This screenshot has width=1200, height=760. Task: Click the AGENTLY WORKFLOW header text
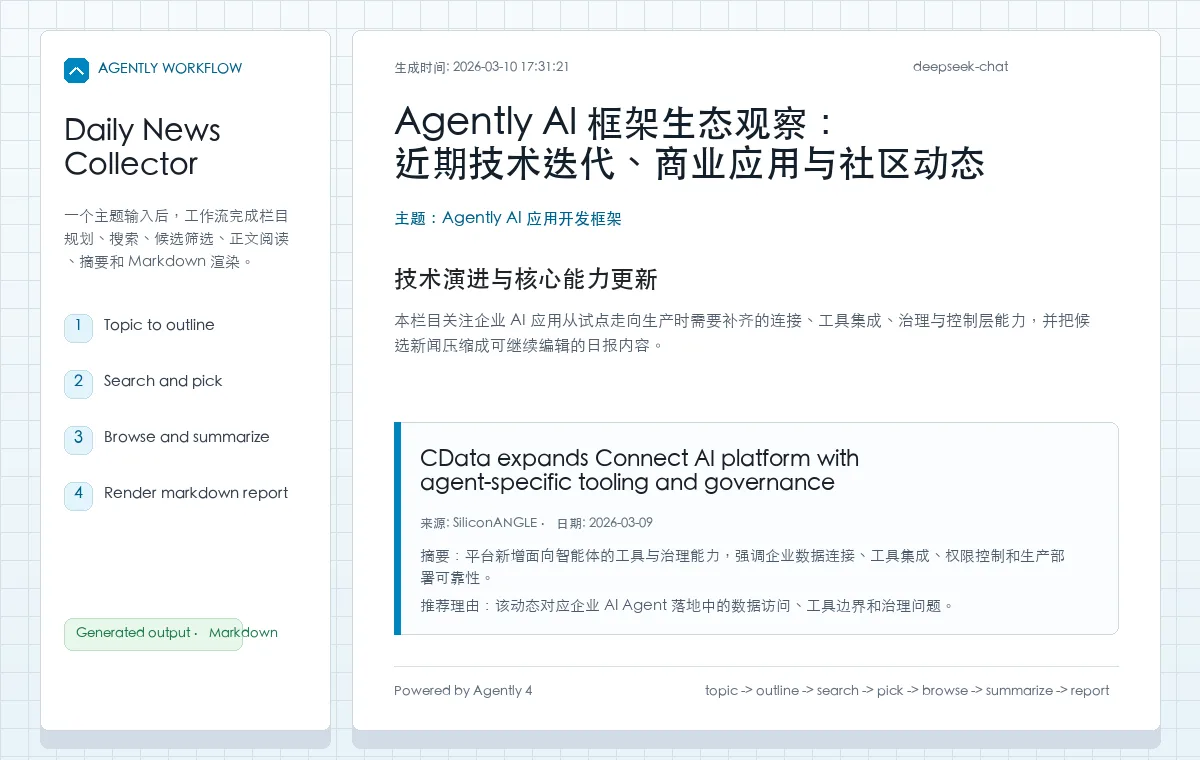pos(170,68)
